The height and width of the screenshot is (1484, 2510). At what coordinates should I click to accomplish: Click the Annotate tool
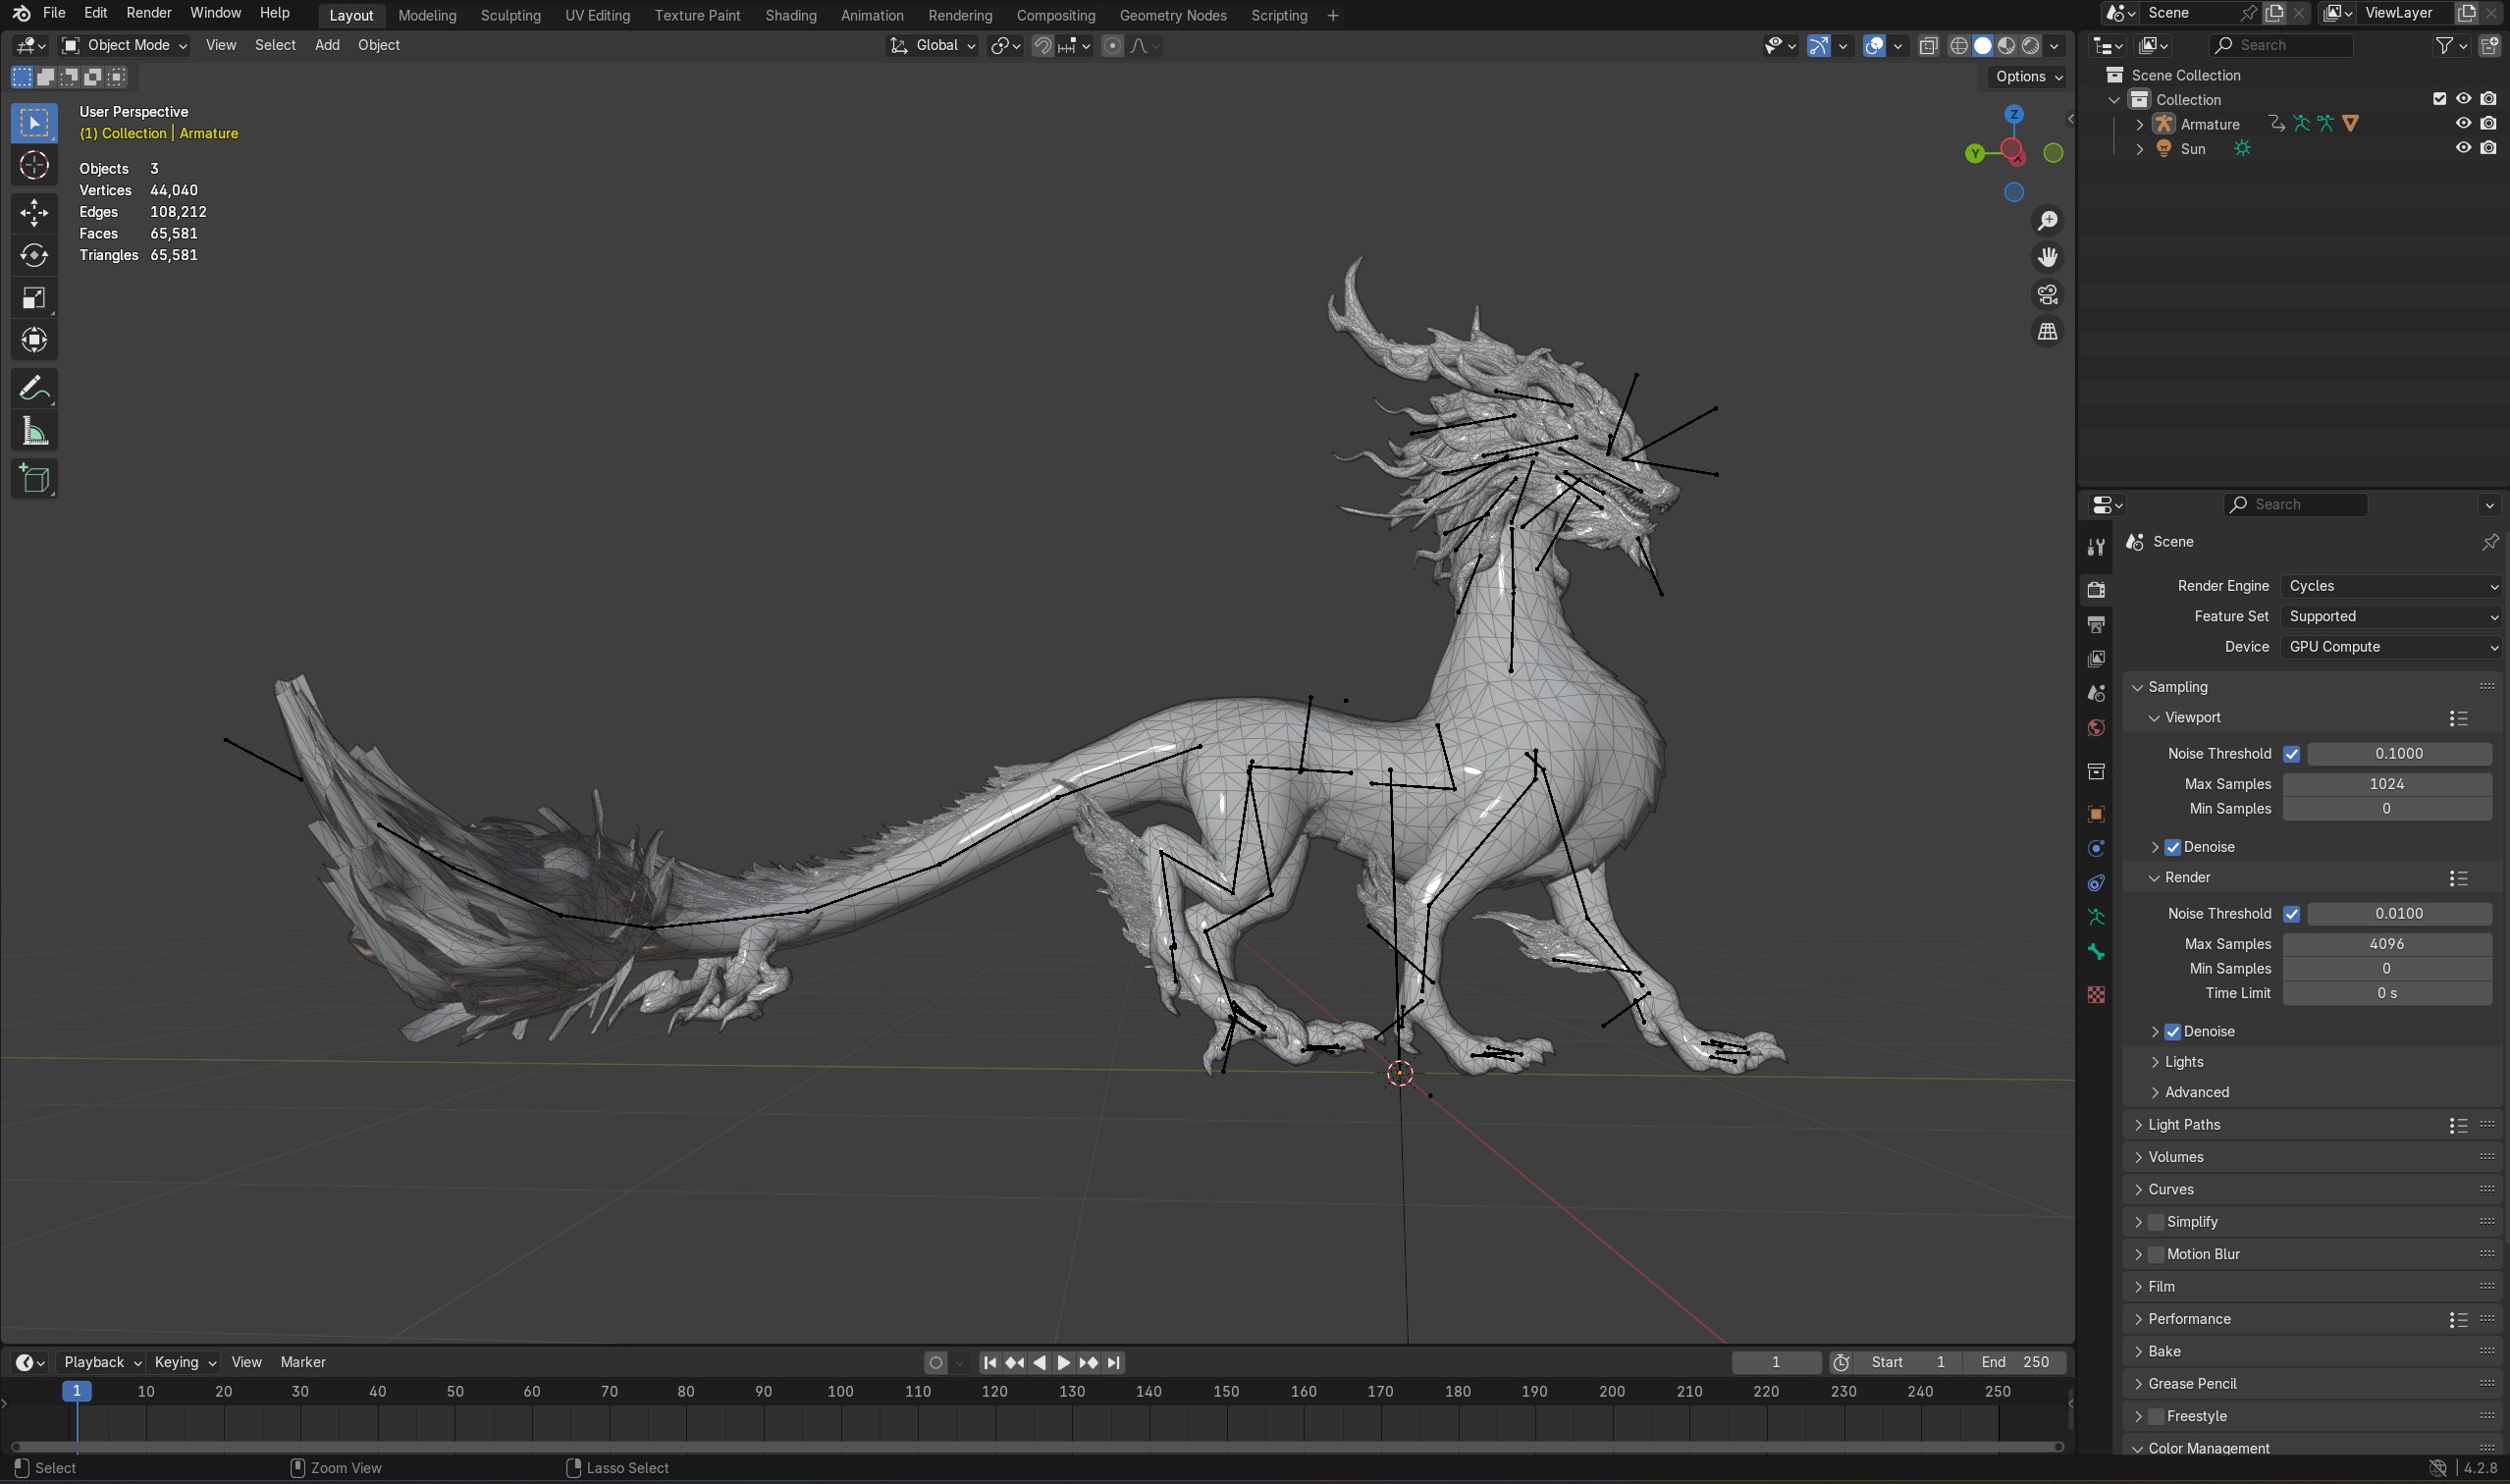tap(34, 387)
